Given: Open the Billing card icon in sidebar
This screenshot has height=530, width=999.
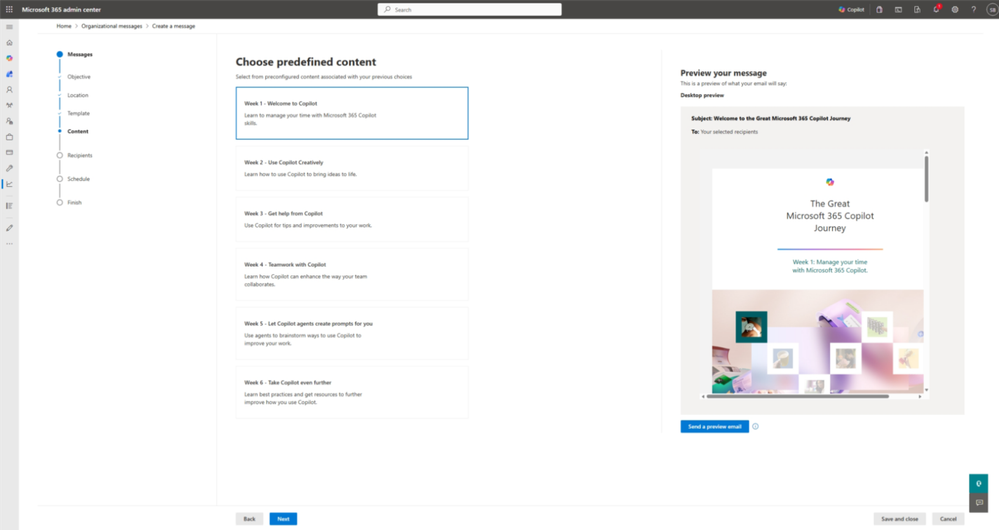Looking at the screenshot, I should pyautogui.click(x=9, y=152).
